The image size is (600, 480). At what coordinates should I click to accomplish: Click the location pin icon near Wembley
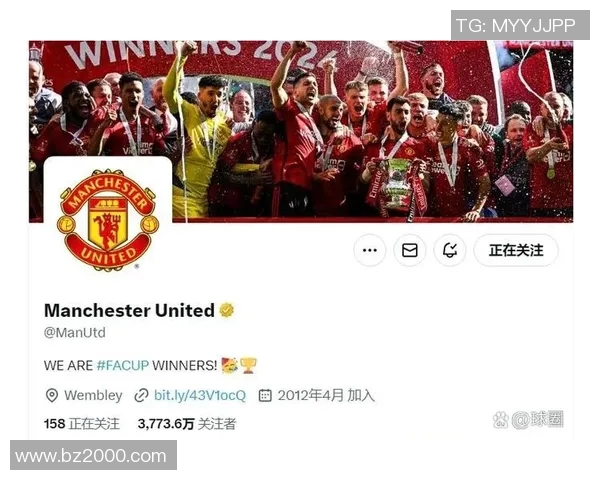pos(52,395)
